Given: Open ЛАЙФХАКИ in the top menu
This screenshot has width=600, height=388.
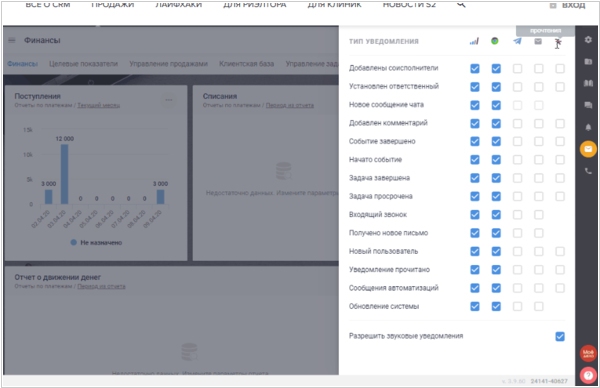Looking at the screenshot, I should 179,5.
